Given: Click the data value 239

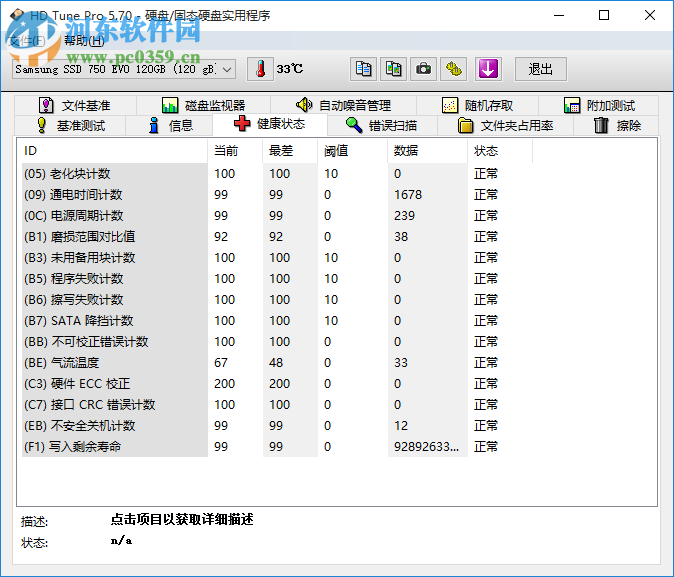Looking at the screenshot, I should pyautogui.click(x=404, y=216).
